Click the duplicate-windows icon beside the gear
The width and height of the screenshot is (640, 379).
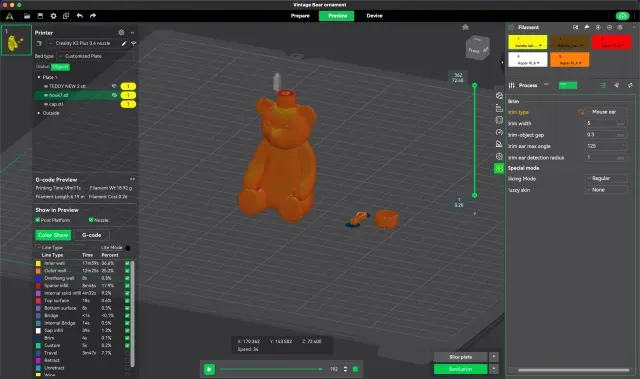point(66,16)
